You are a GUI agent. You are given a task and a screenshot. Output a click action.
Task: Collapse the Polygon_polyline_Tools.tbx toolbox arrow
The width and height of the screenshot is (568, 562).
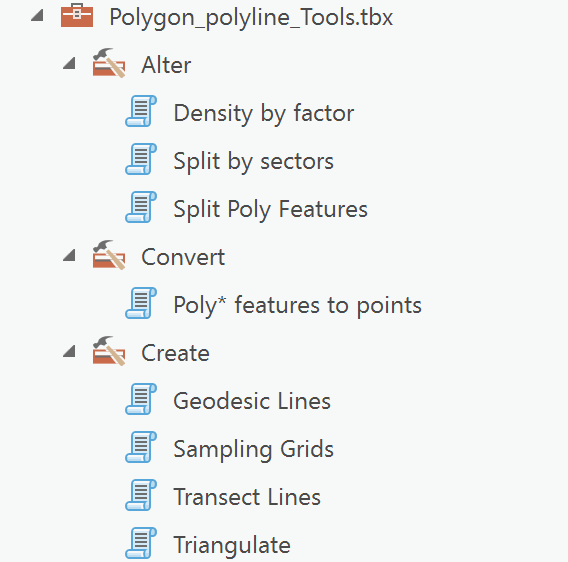point(37,16)
